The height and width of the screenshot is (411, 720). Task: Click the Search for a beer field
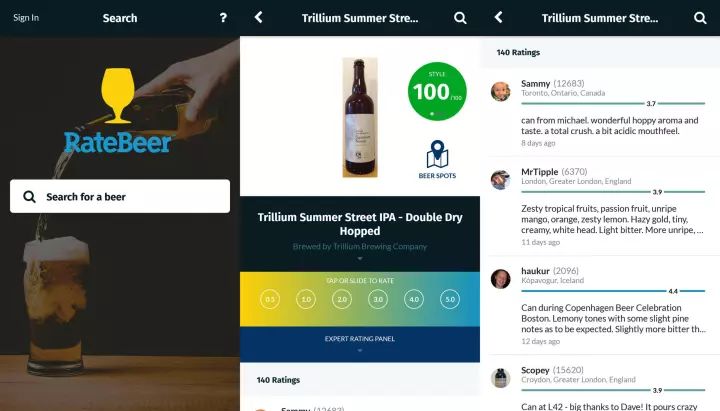point(120,197)
